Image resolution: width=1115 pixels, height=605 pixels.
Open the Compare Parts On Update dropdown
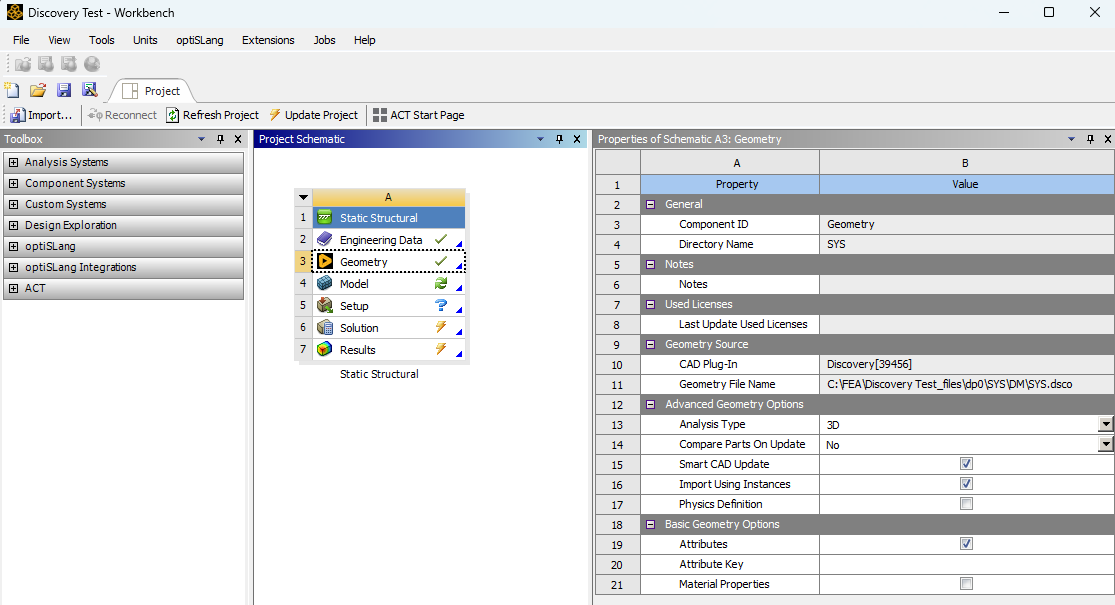(1106, 444)
